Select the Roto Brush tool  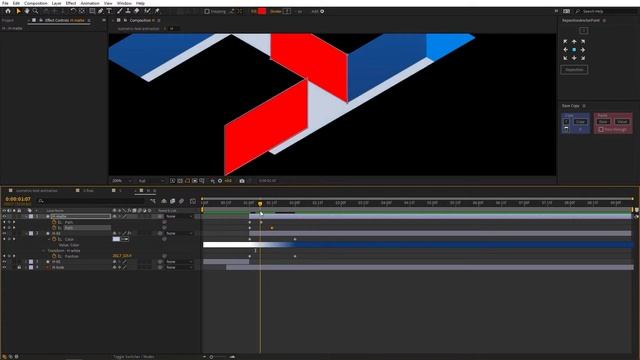[x=147, y=11]
